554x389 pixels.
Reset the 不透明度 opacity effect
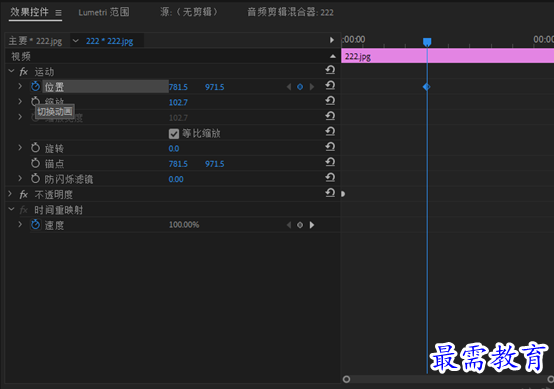click(x=330, y=193)
